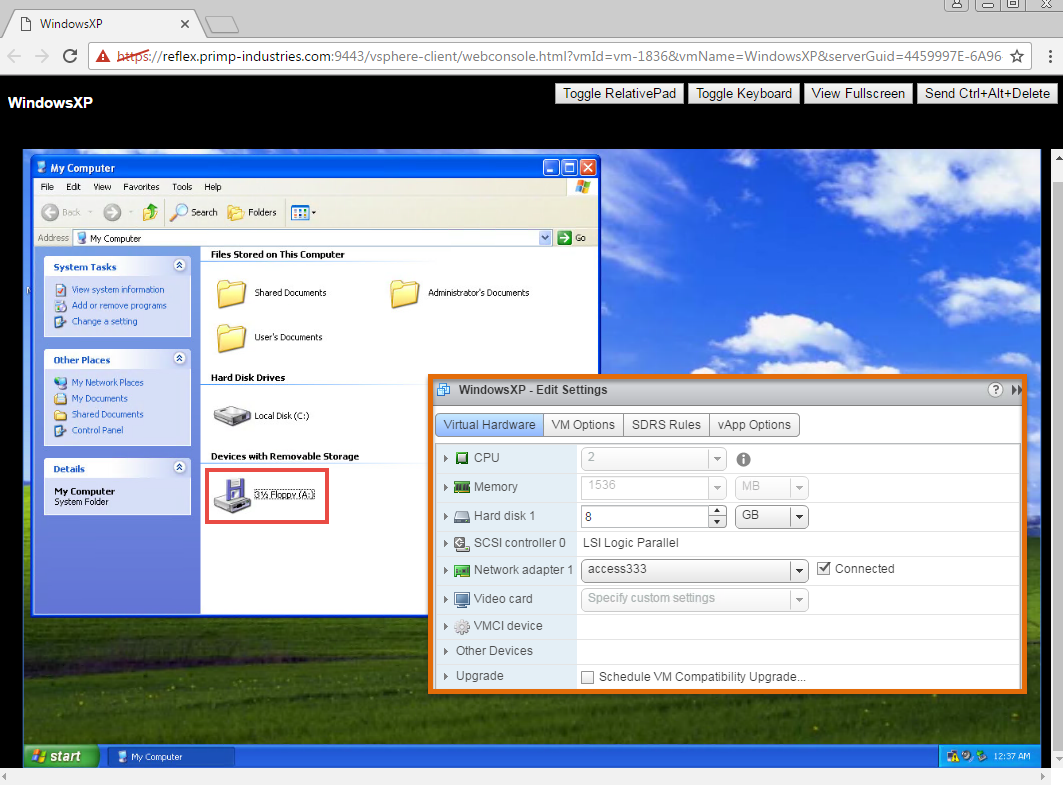Open the View menu in My Computer
The height and width of the screenshot is (785, 1063).
[x=102, y=187]
